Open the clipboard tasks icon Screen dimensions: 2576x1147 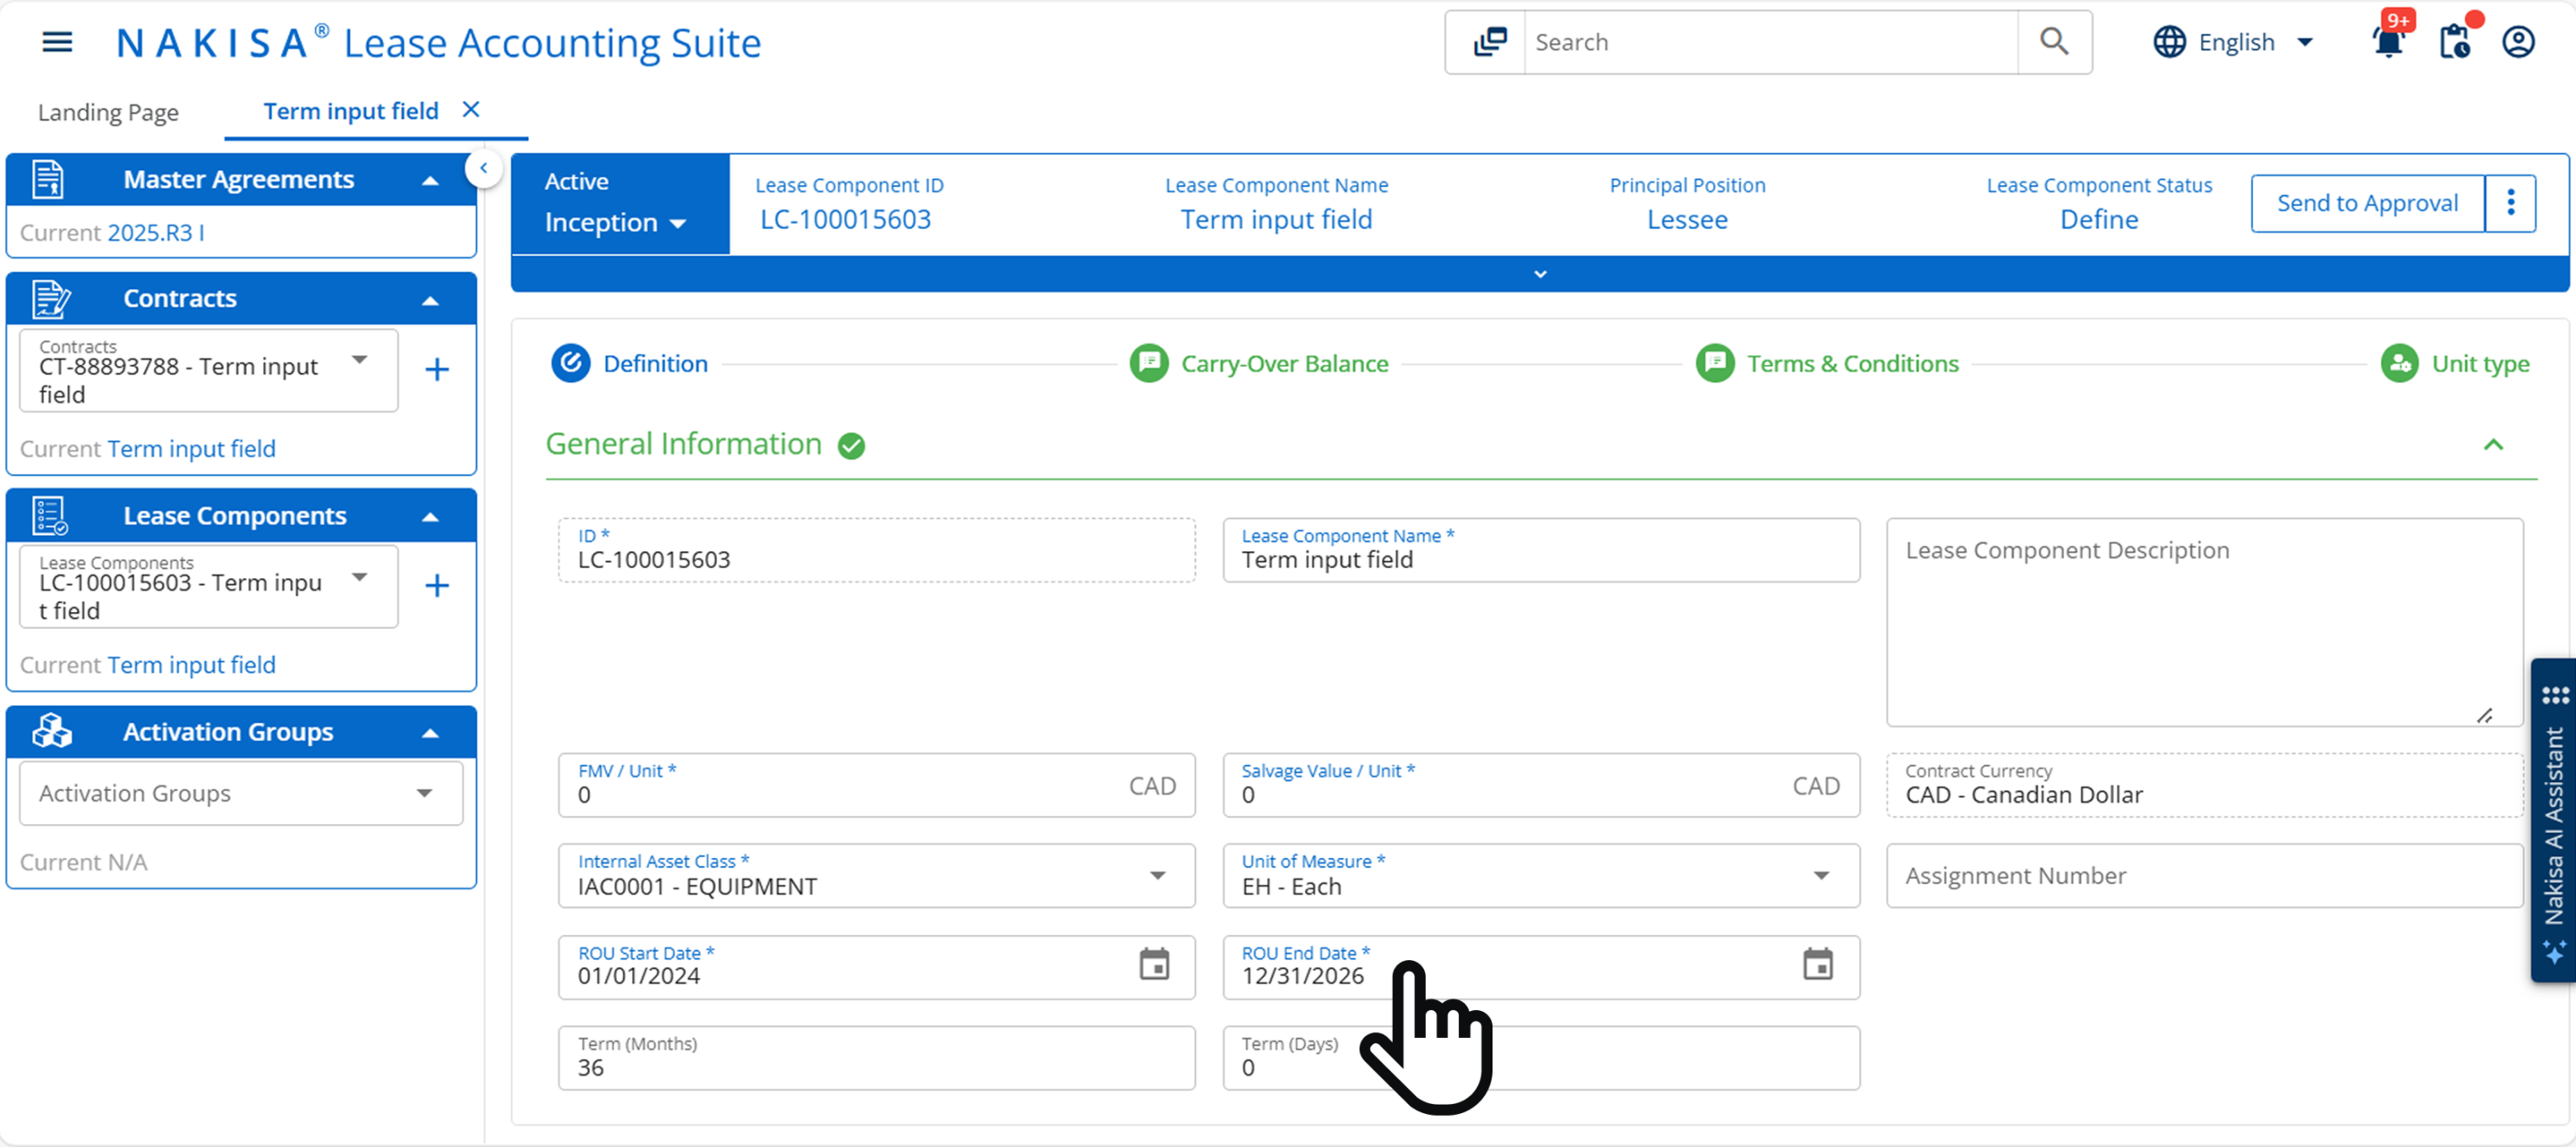click(x=2454, y=42)
